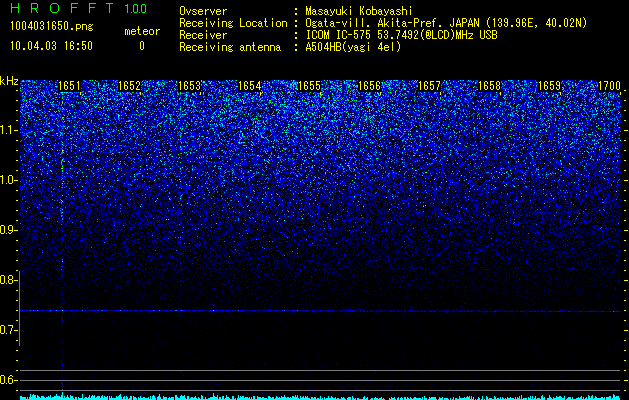Click the 1653 time marker
Screen dimensions: 629x400
(189, 86)
